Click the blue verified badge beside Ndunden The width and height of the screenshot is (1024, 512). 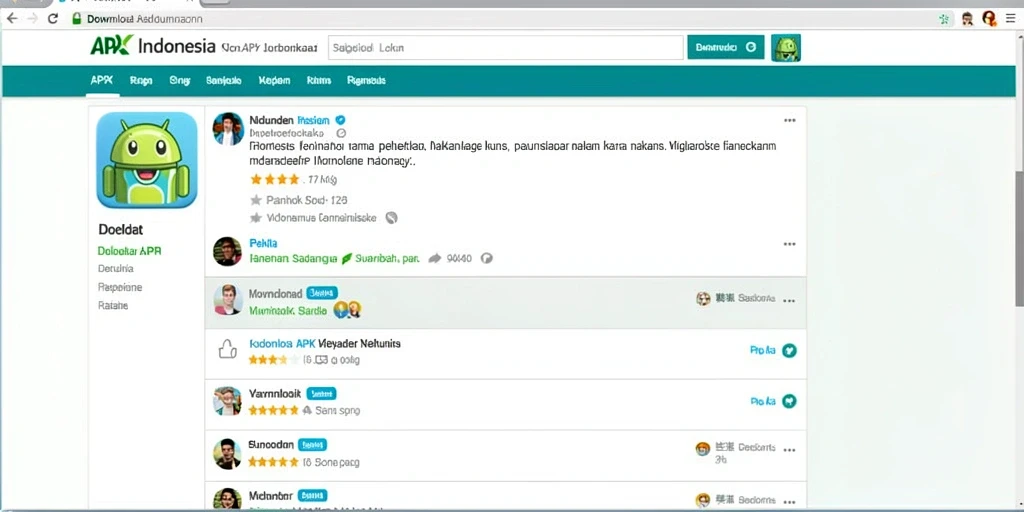(340, 120)
